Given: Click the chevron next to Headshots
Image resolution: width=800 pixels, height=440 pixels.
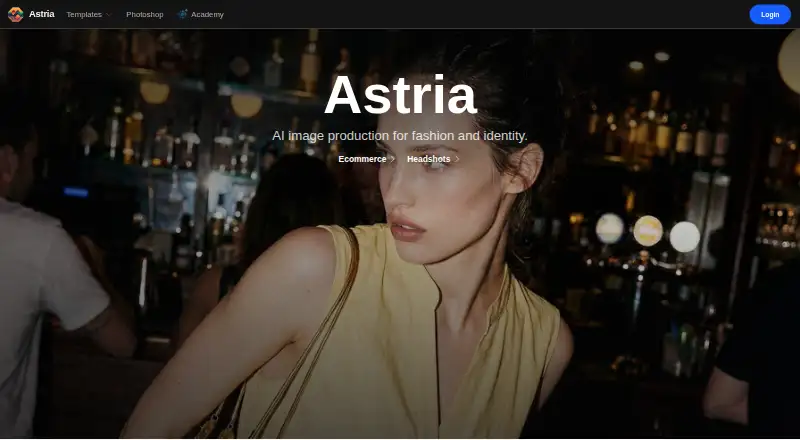Looking at the screenshot, I should pyautogui.click(x=457, y=159).
